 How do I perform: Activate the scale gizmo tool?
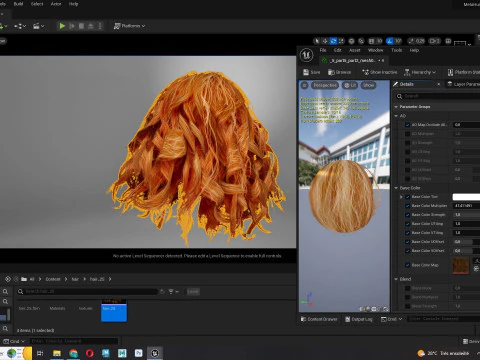(341, 41)
